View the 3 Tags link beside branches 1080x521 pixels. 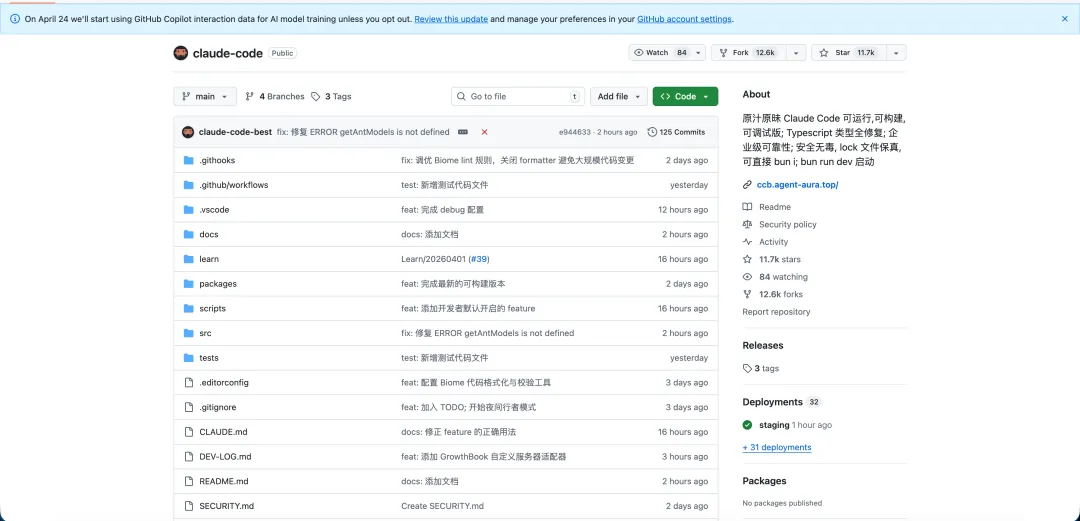331,96
